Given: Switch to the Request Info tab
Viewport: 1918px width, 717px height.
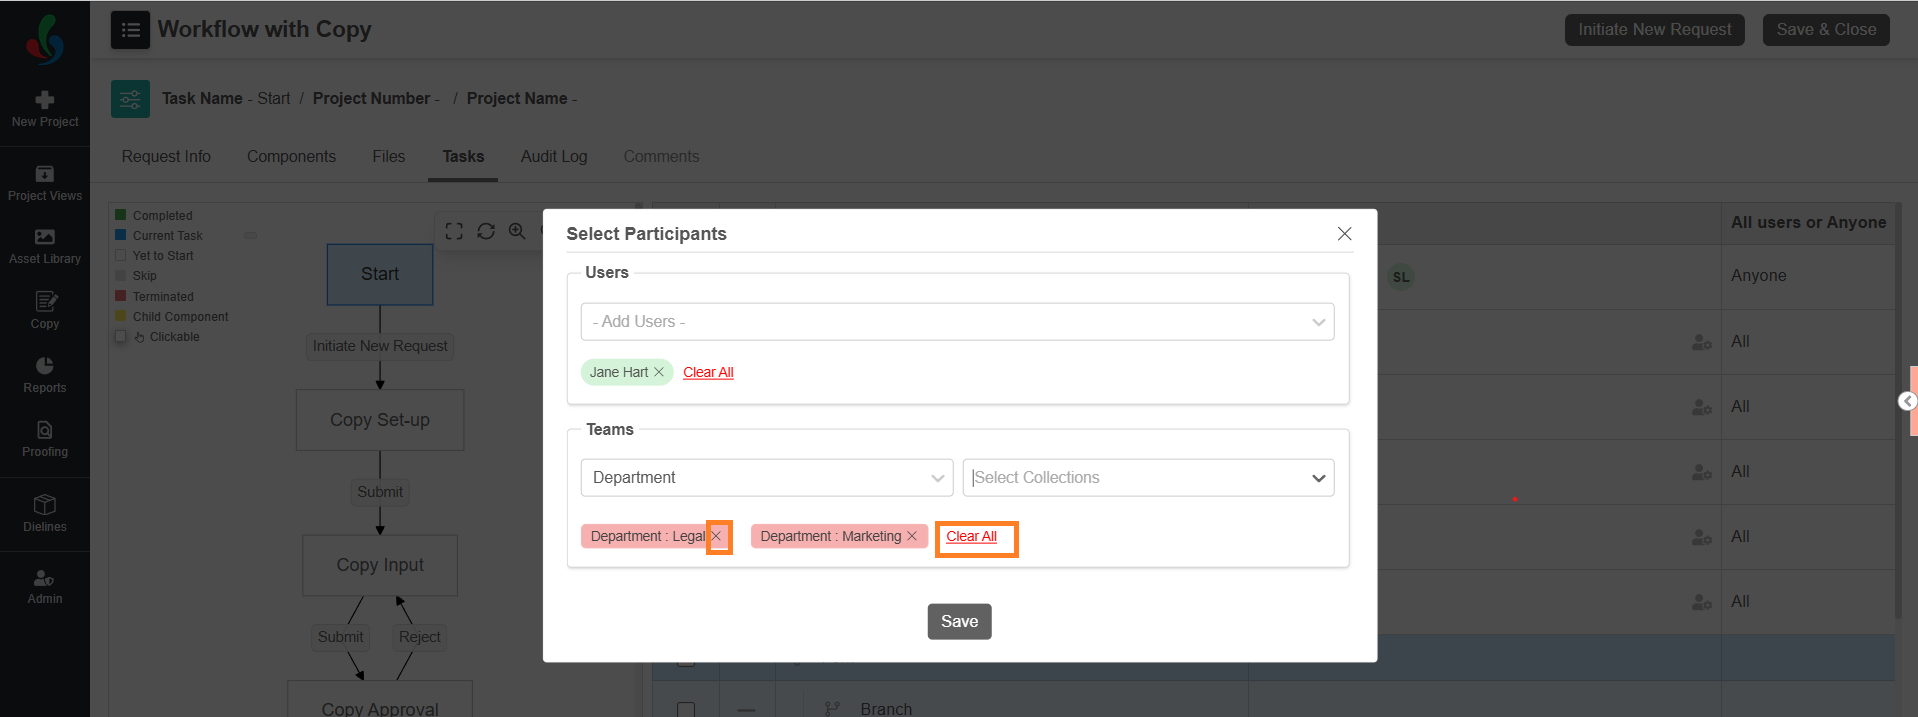Looking at the screenshot, I should (166, 157).
